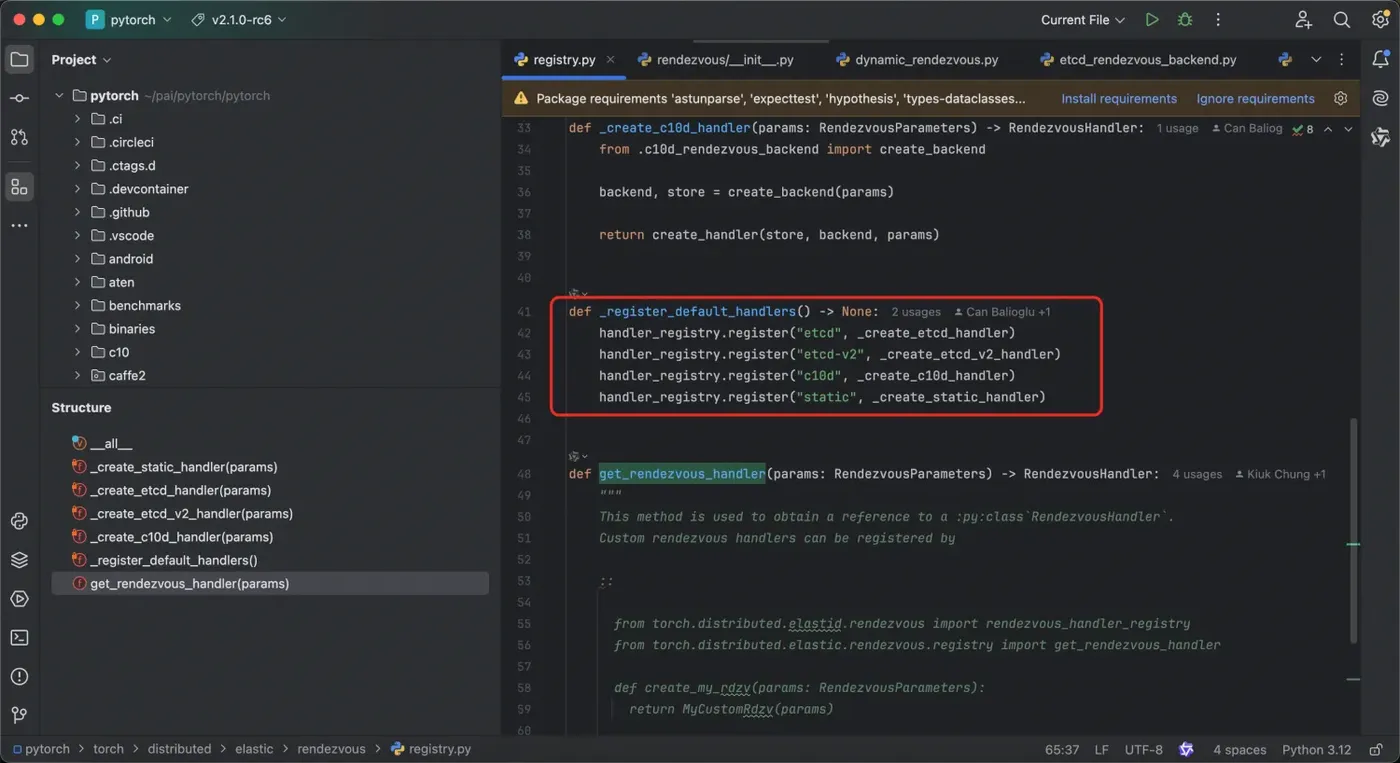Screen dimensions: 1400x763
Task: Click the 2 usages inlay hint
Action: click(x=915, y=312)
